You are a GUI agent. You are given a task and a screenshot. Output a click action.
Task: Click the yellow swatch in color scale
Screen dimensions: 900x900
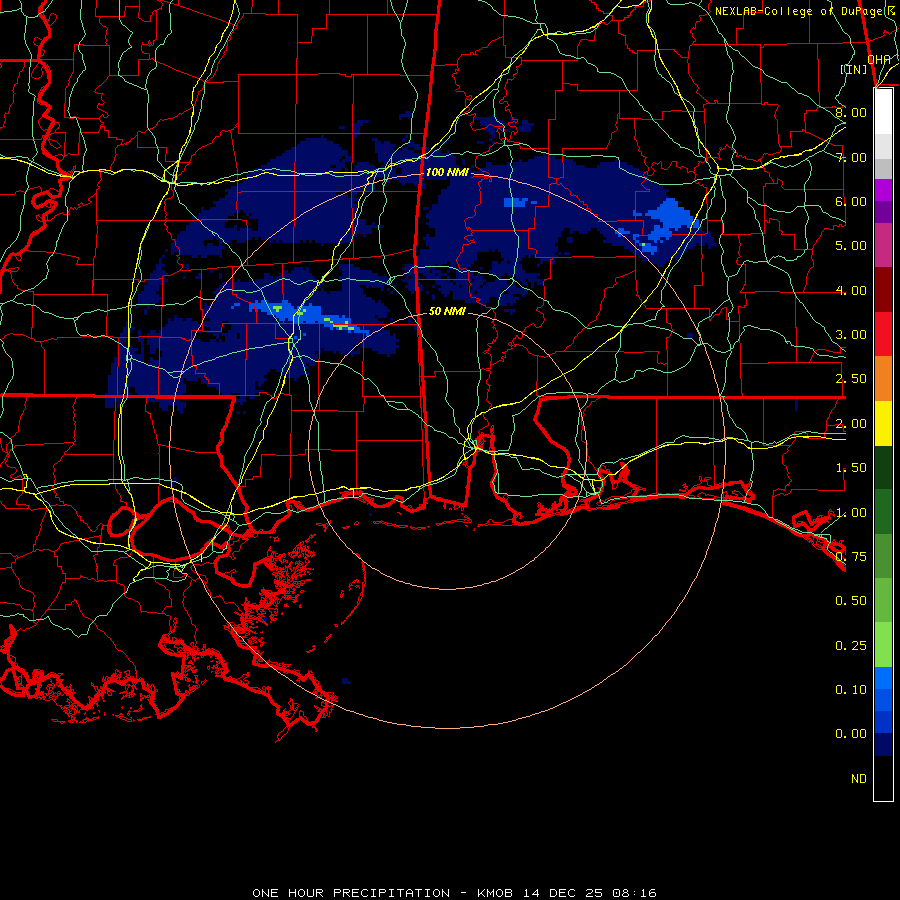(x=883, y=424)
